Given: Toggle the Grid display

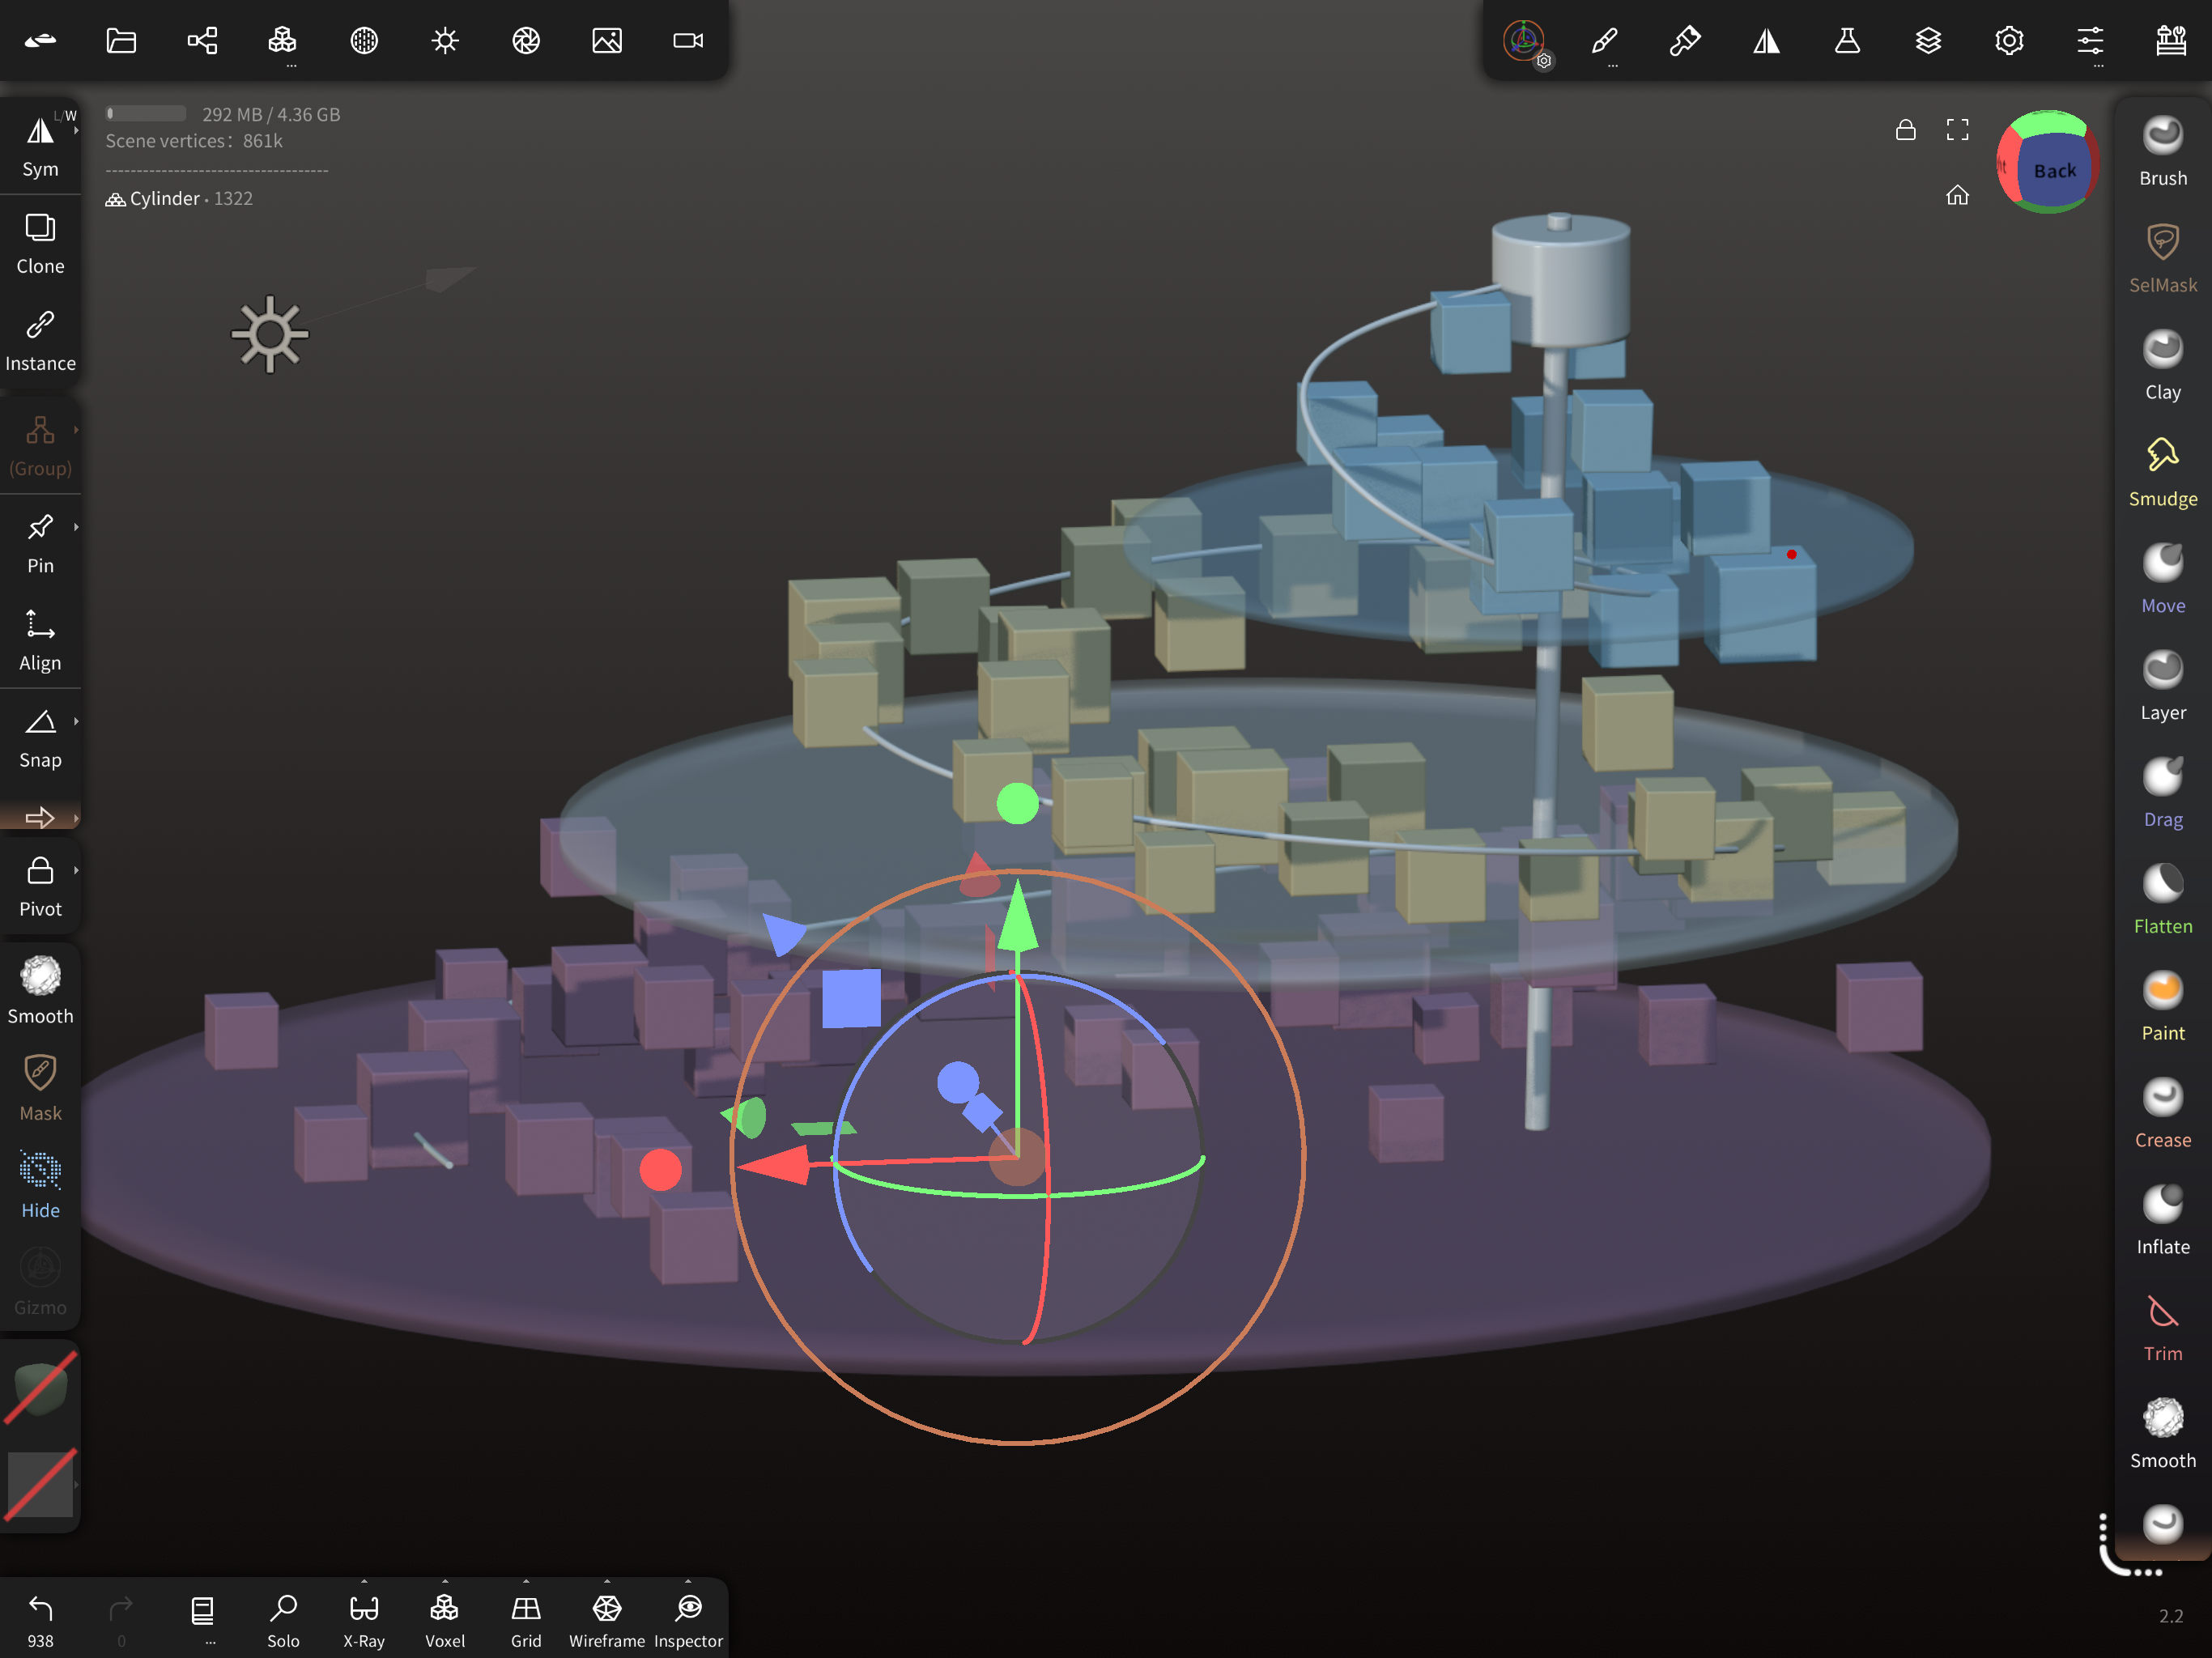Looking at the screenshot, I should click(x=526, y=1619).
